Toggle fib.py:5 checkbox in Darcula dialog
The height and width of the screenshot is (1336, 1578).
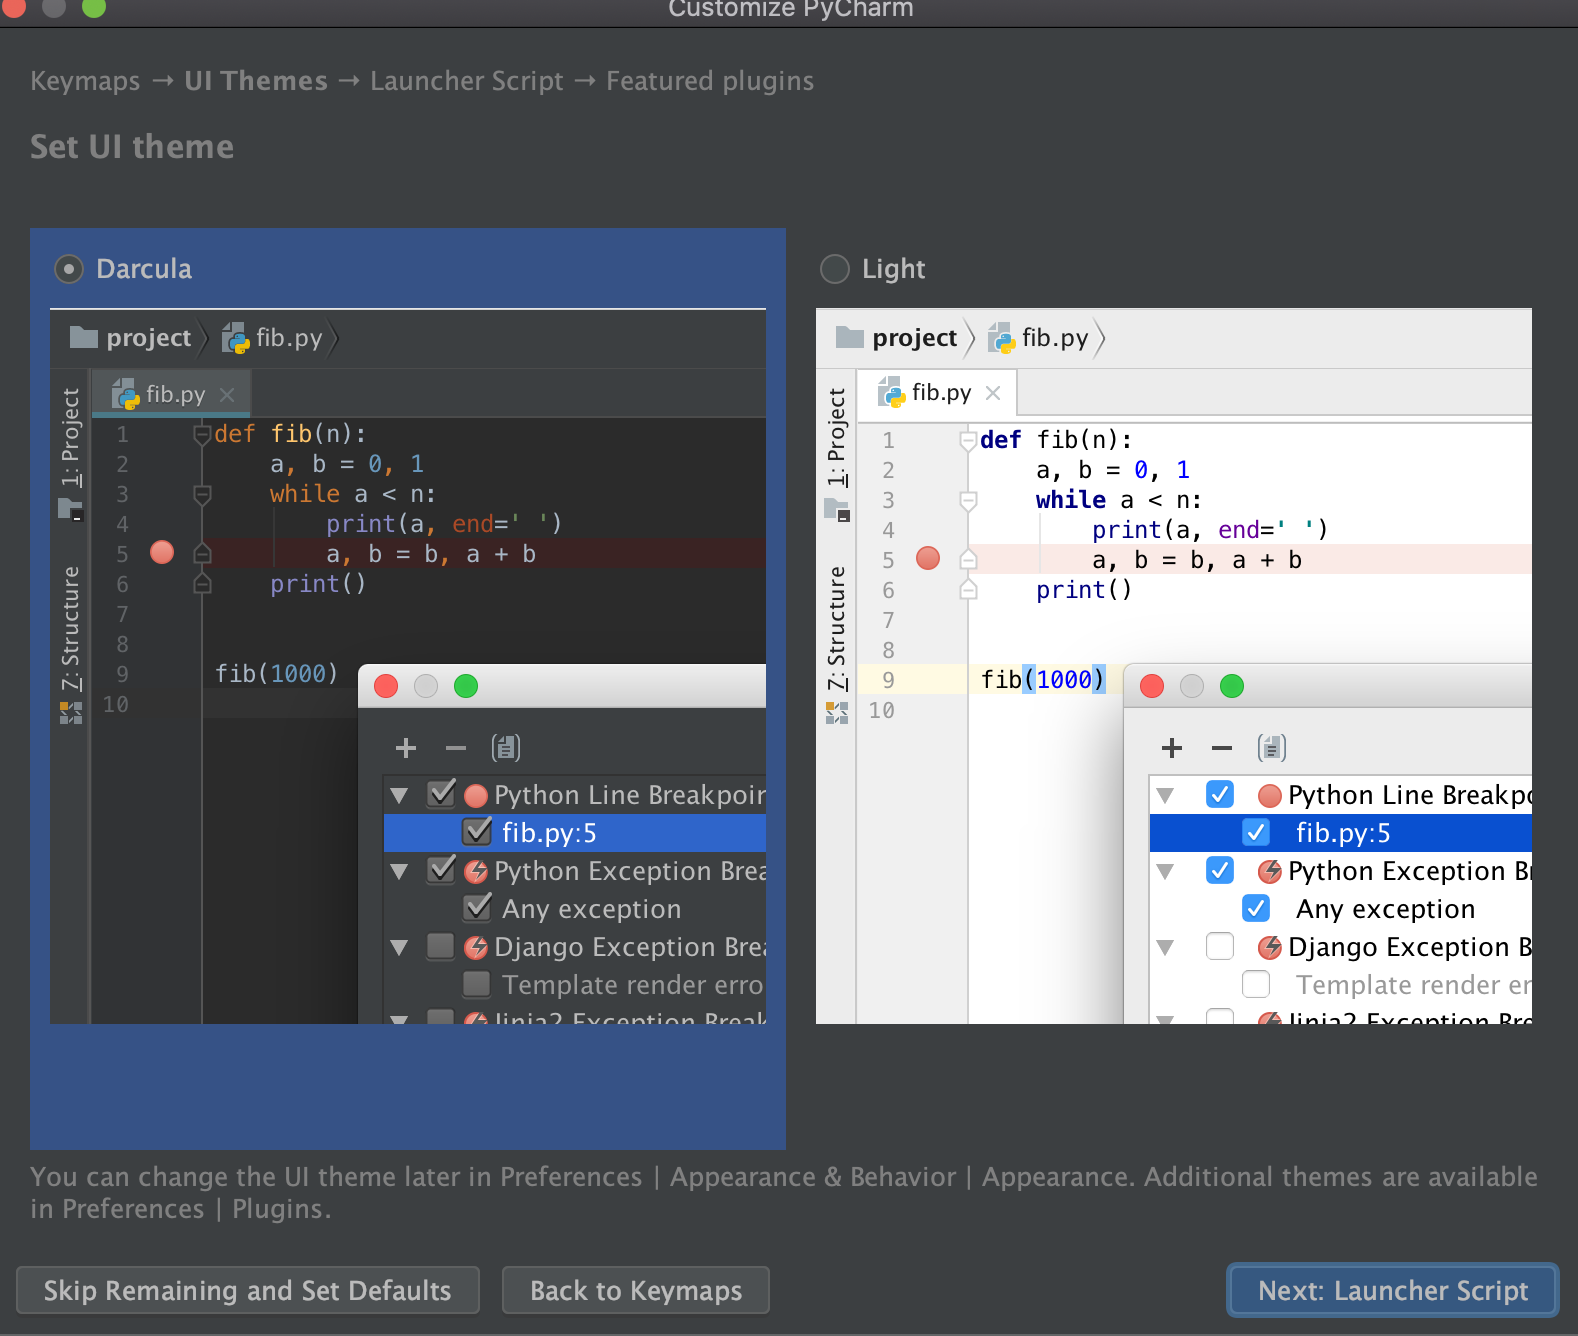(x=477, y=831)
